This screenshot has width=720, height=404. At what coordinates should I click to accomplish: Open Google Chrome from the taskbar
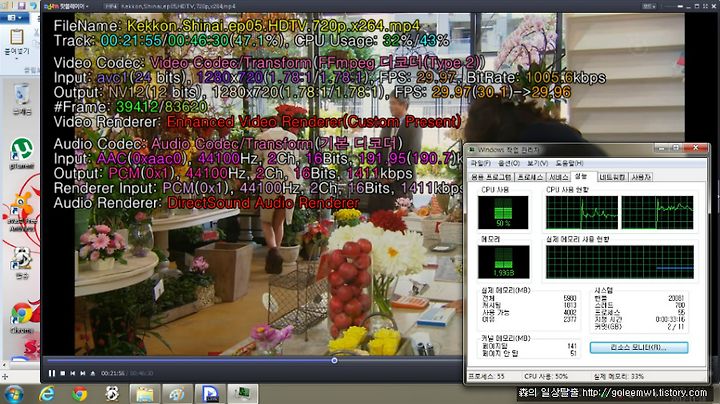point(79,394)
